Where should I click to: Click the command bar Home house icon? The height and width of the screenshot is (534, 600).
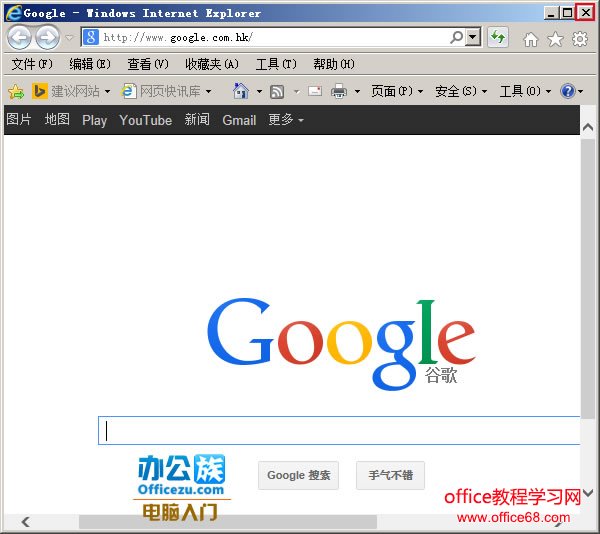click(241, 91)
